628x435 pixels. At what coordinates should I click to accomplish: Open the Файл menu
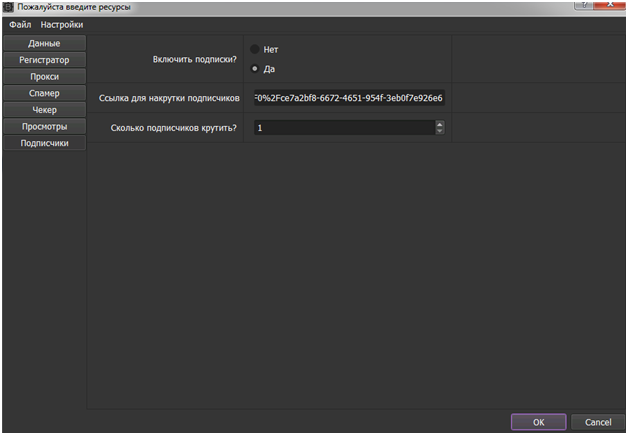20,24
